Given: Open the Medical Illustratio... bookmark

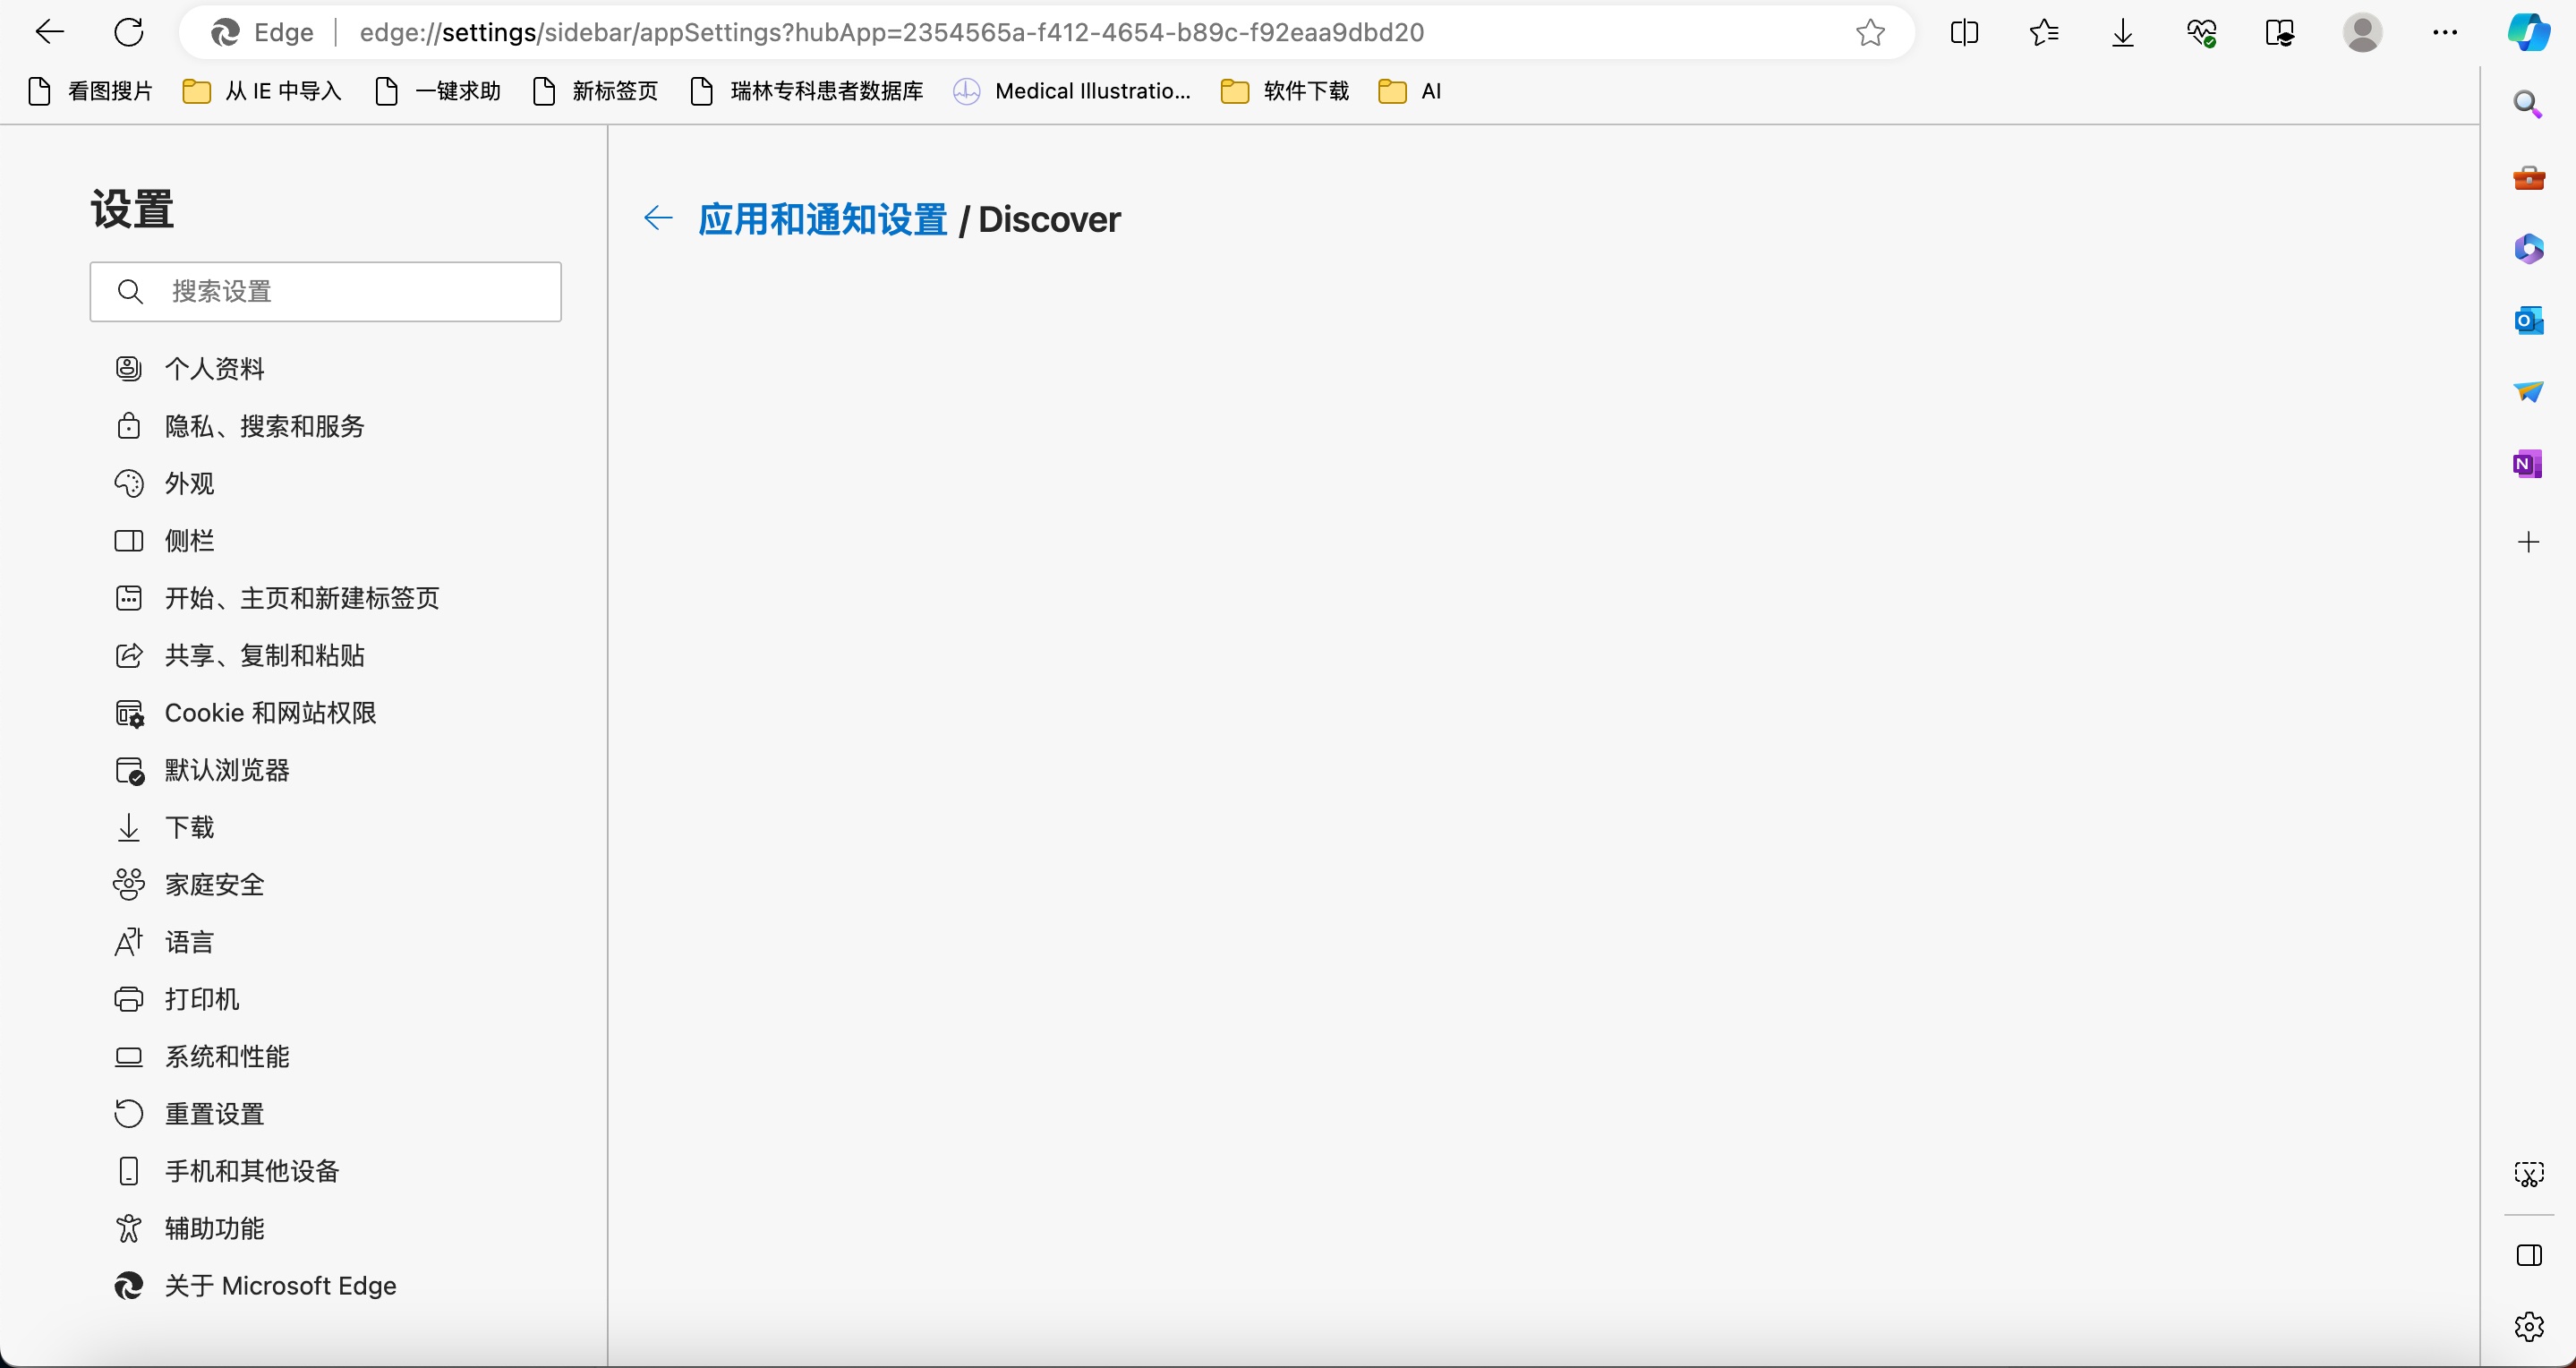Looking at the screenshot, I should (1072, 91).
